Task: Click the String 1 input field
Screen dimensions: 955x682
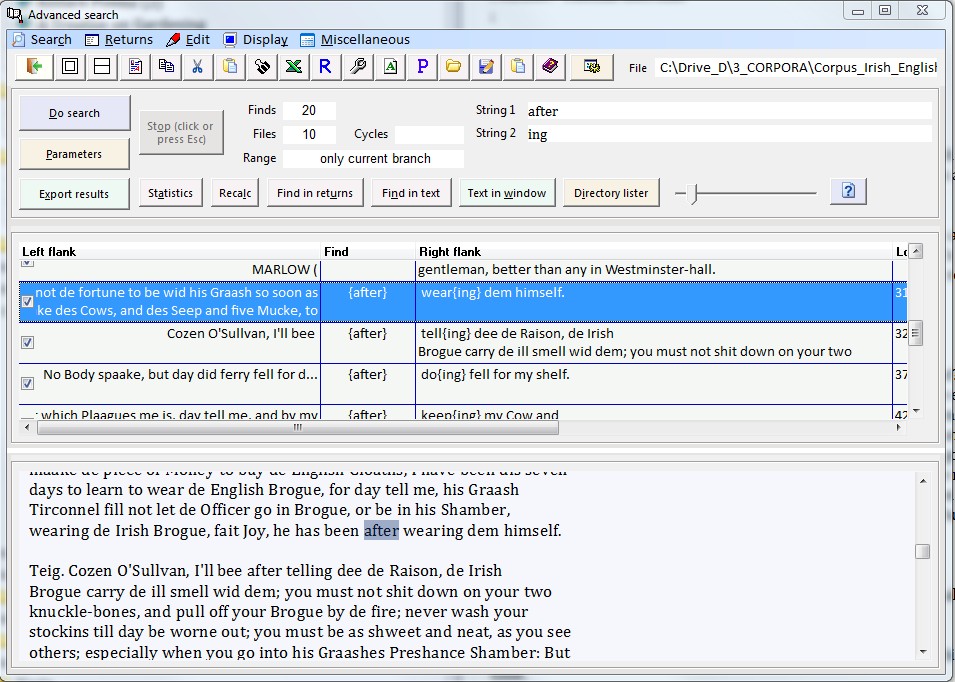Action: (x=728, y=111)
